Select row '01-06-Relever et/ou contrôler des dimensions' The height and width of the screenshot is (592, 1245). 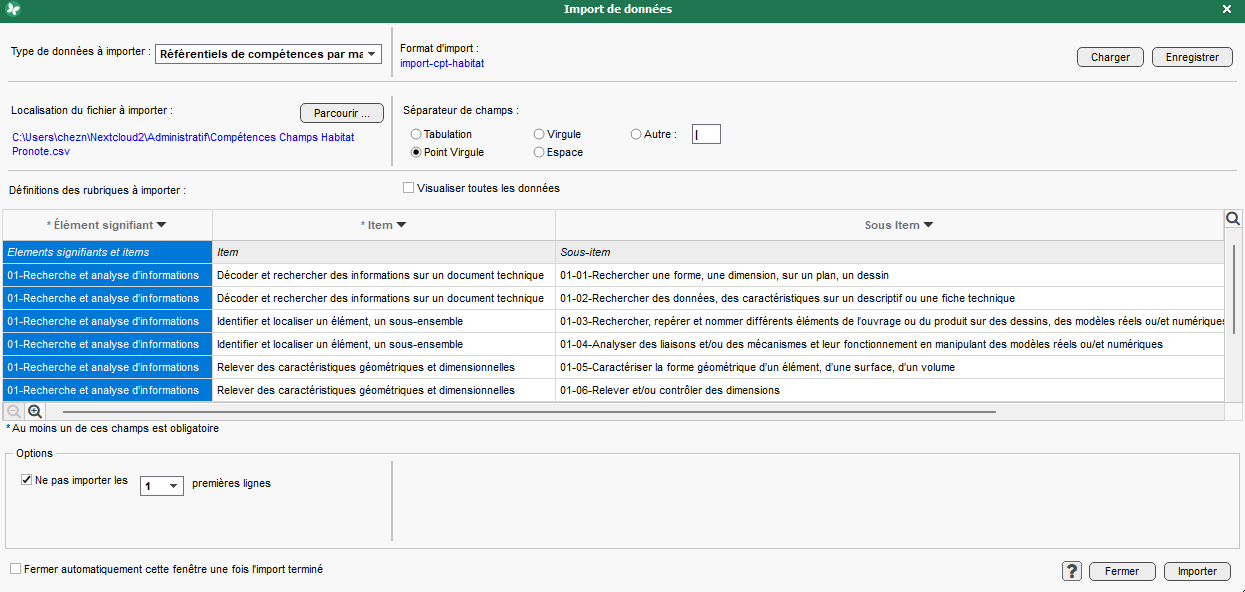890,390
